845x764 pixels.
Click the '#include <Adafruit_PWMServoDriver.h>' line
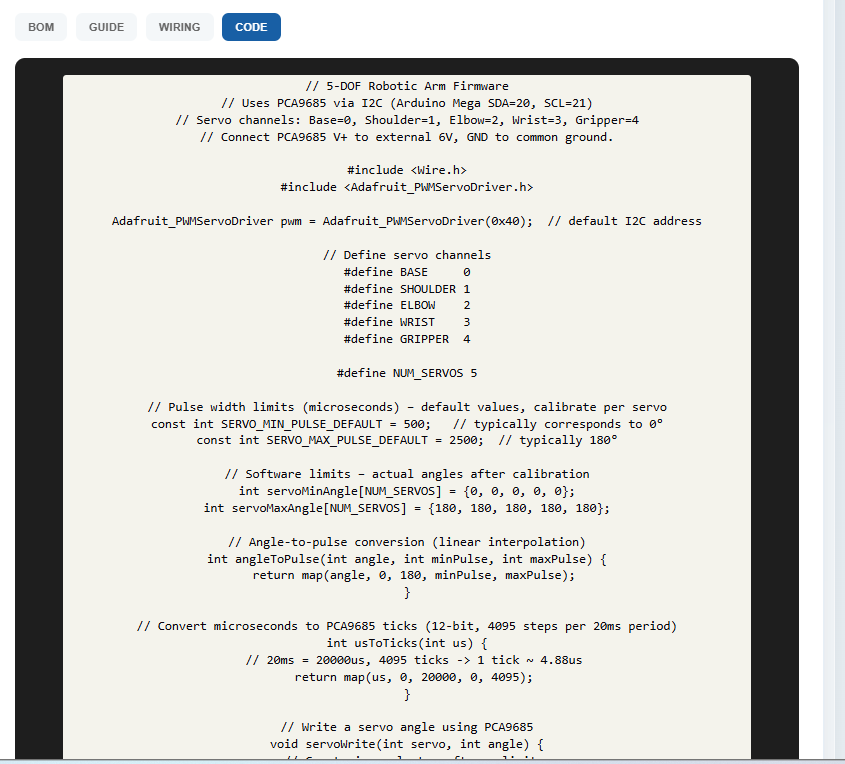pos(407,187)
